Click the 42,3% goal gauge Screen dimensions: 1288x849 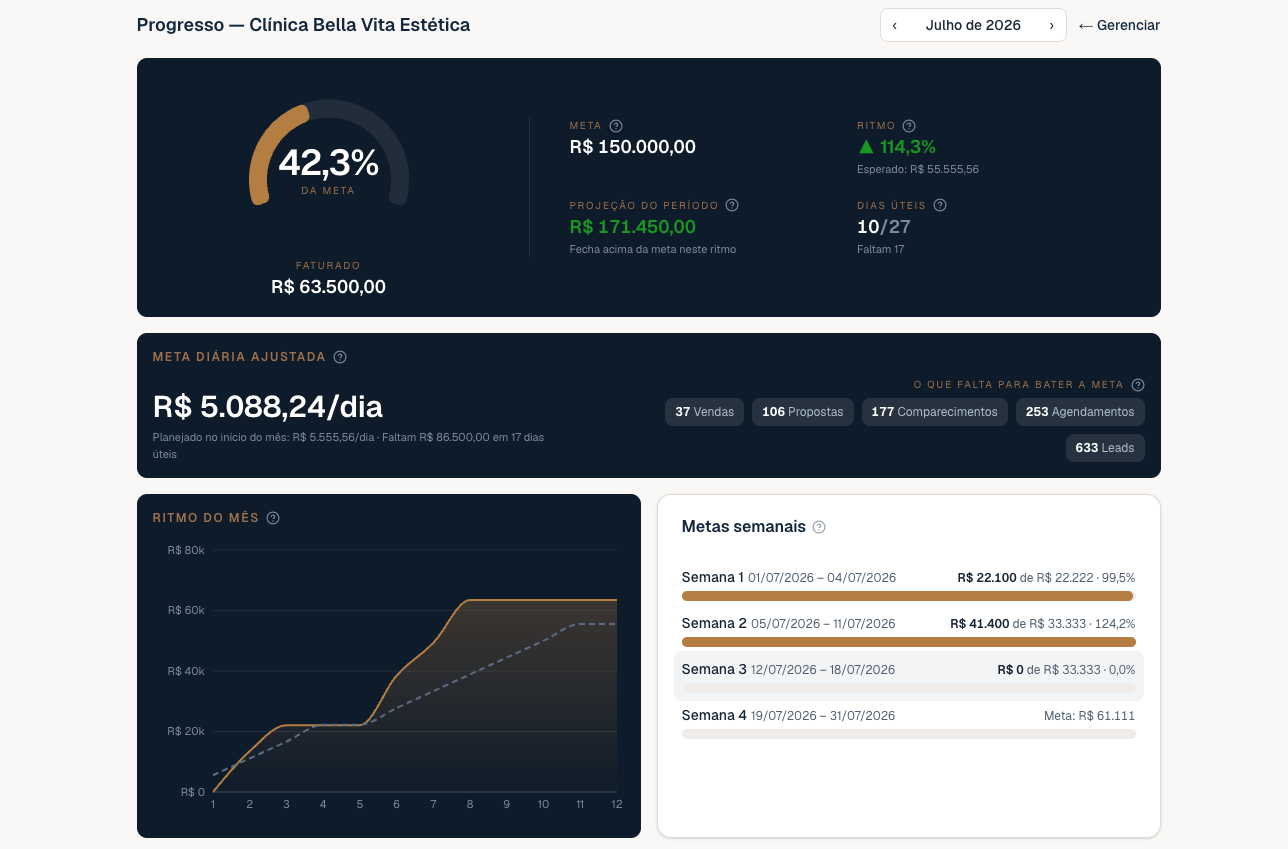click(329, 152)
